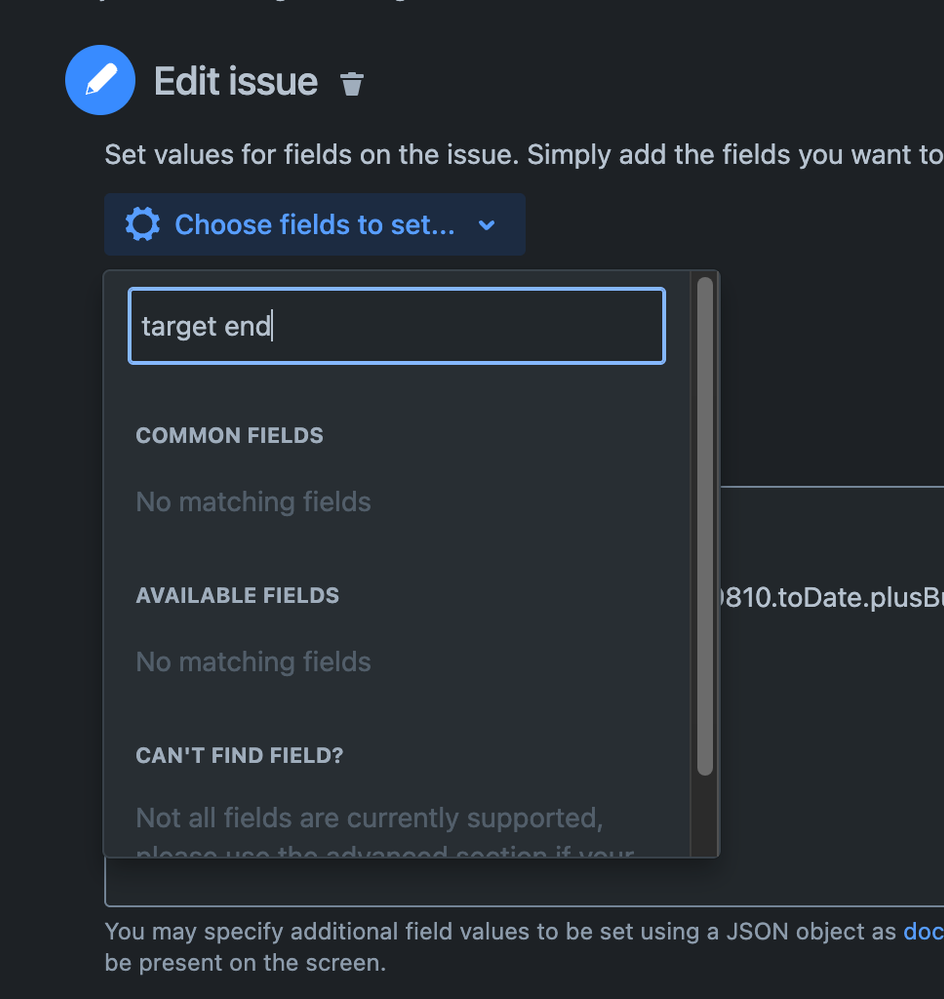Screen dimensions: 944x999
Task: Click the Not all fields supported notice
Action: coord(370,818)
